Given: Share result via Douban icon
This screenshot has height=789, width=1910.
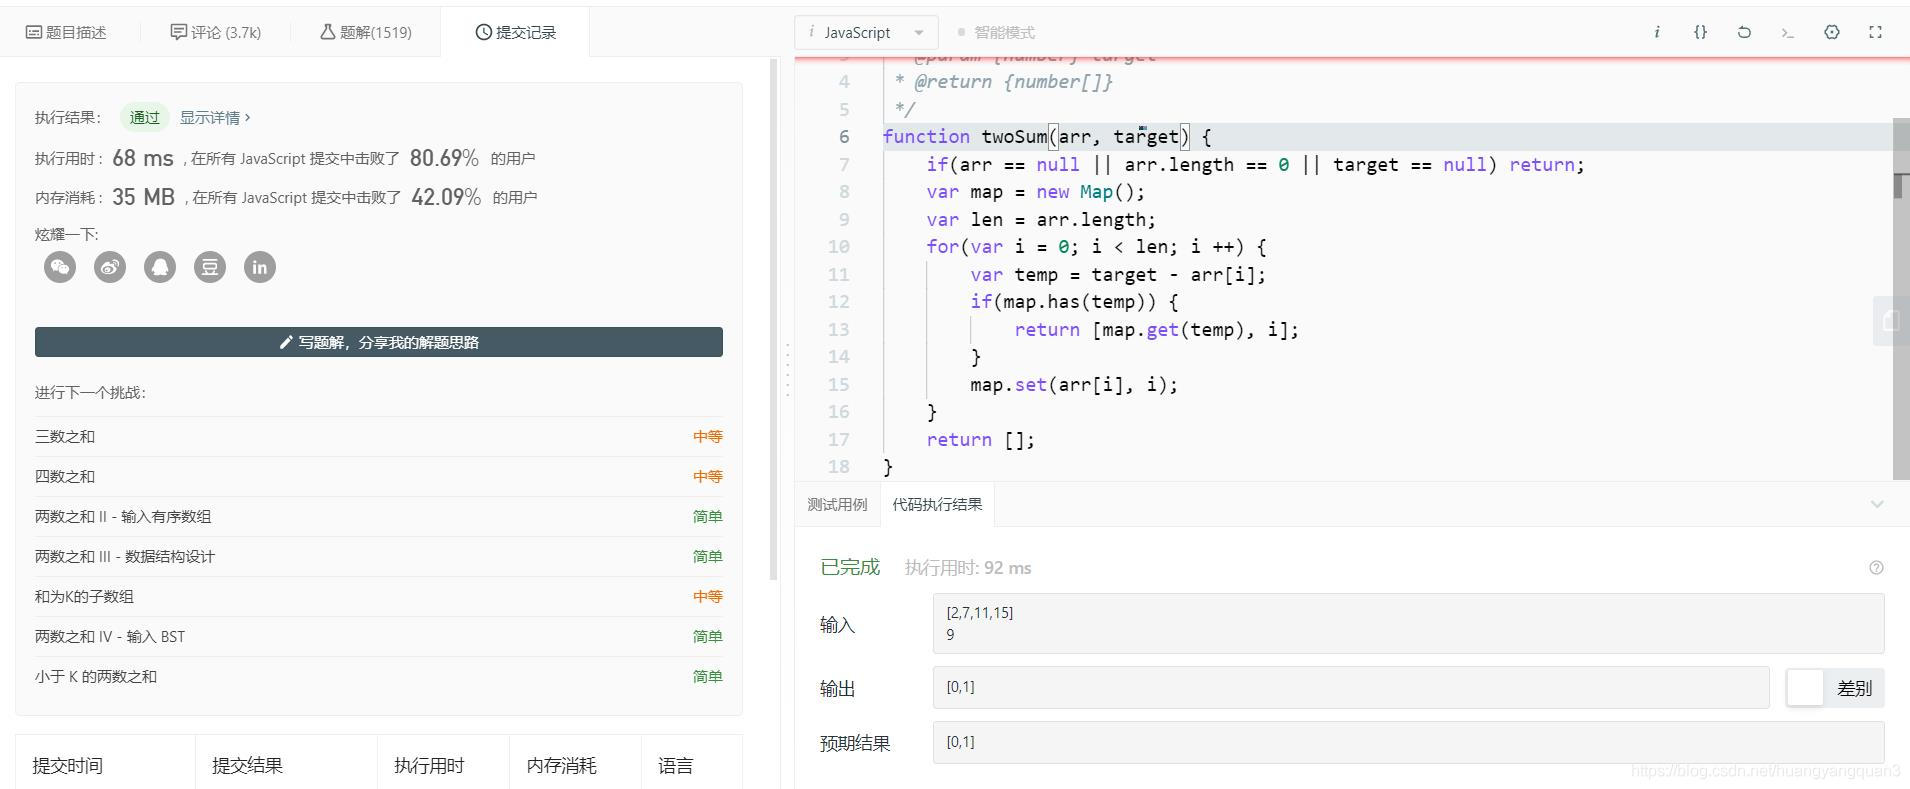Looking at the screenshot, I should [210, 267].
